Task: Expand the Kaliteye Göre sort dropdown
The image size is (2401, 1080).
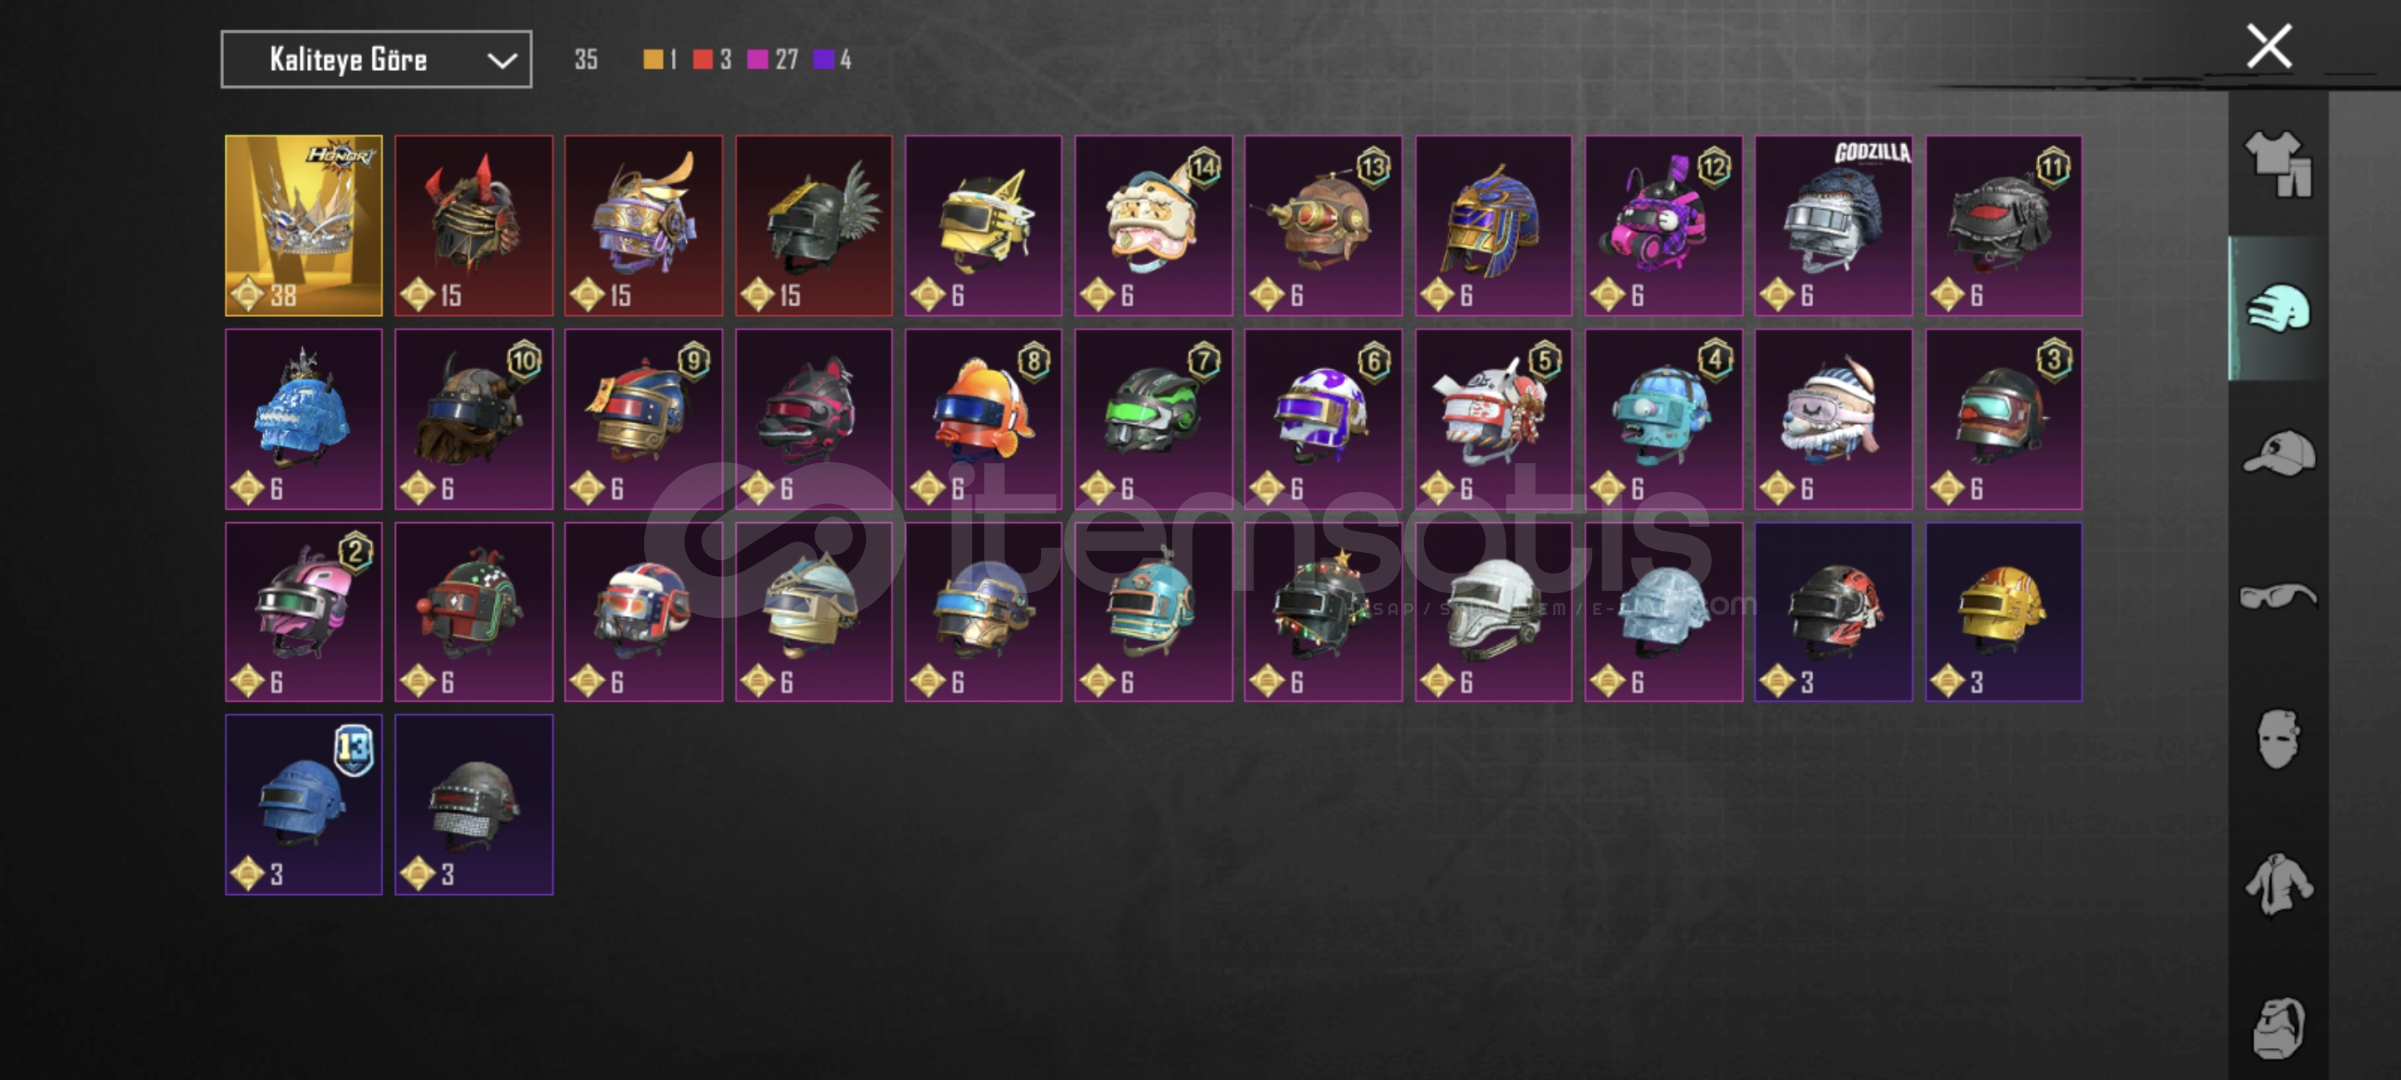Action: [x=376, y=60]
